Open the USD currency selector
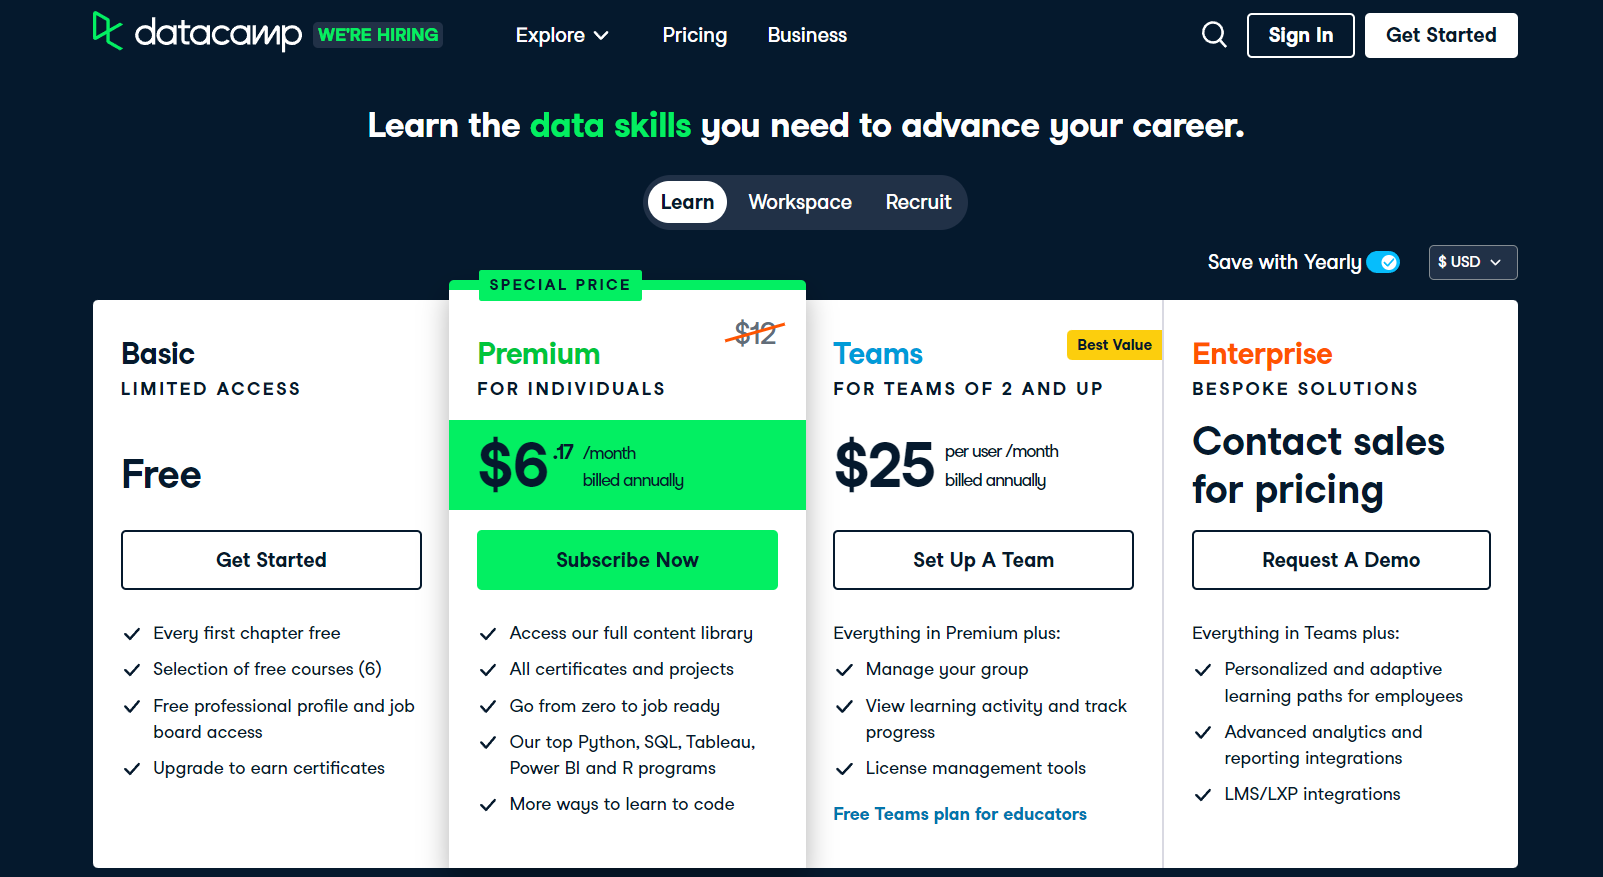The width and height of the screenshot is (1603, 877). [1472, 262]
